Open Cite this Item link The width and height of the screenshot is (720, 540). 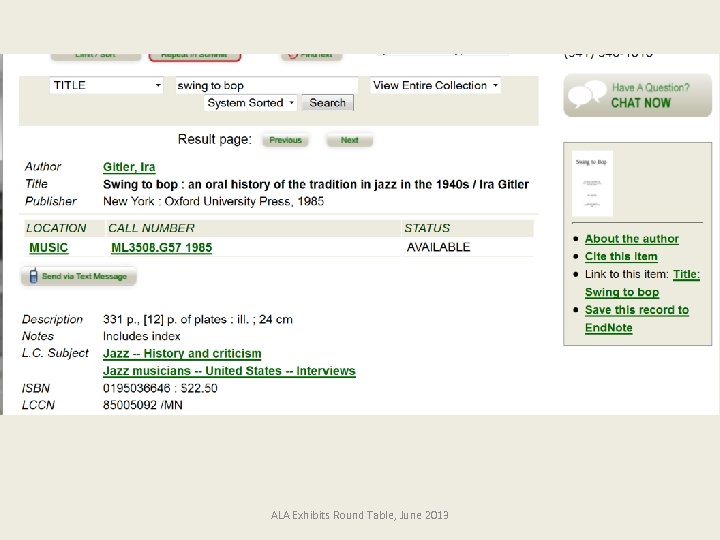coord(621,257)
